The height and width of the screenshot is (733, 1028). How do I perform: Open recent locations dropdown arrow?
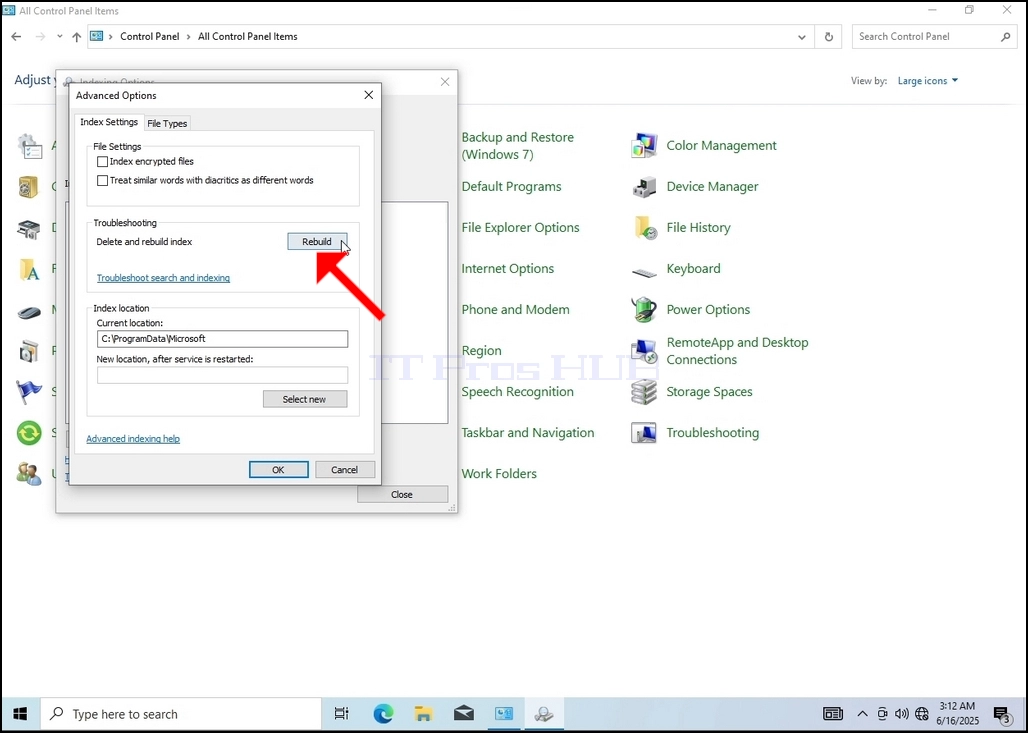pyautogui.click(x=60, y=37)
